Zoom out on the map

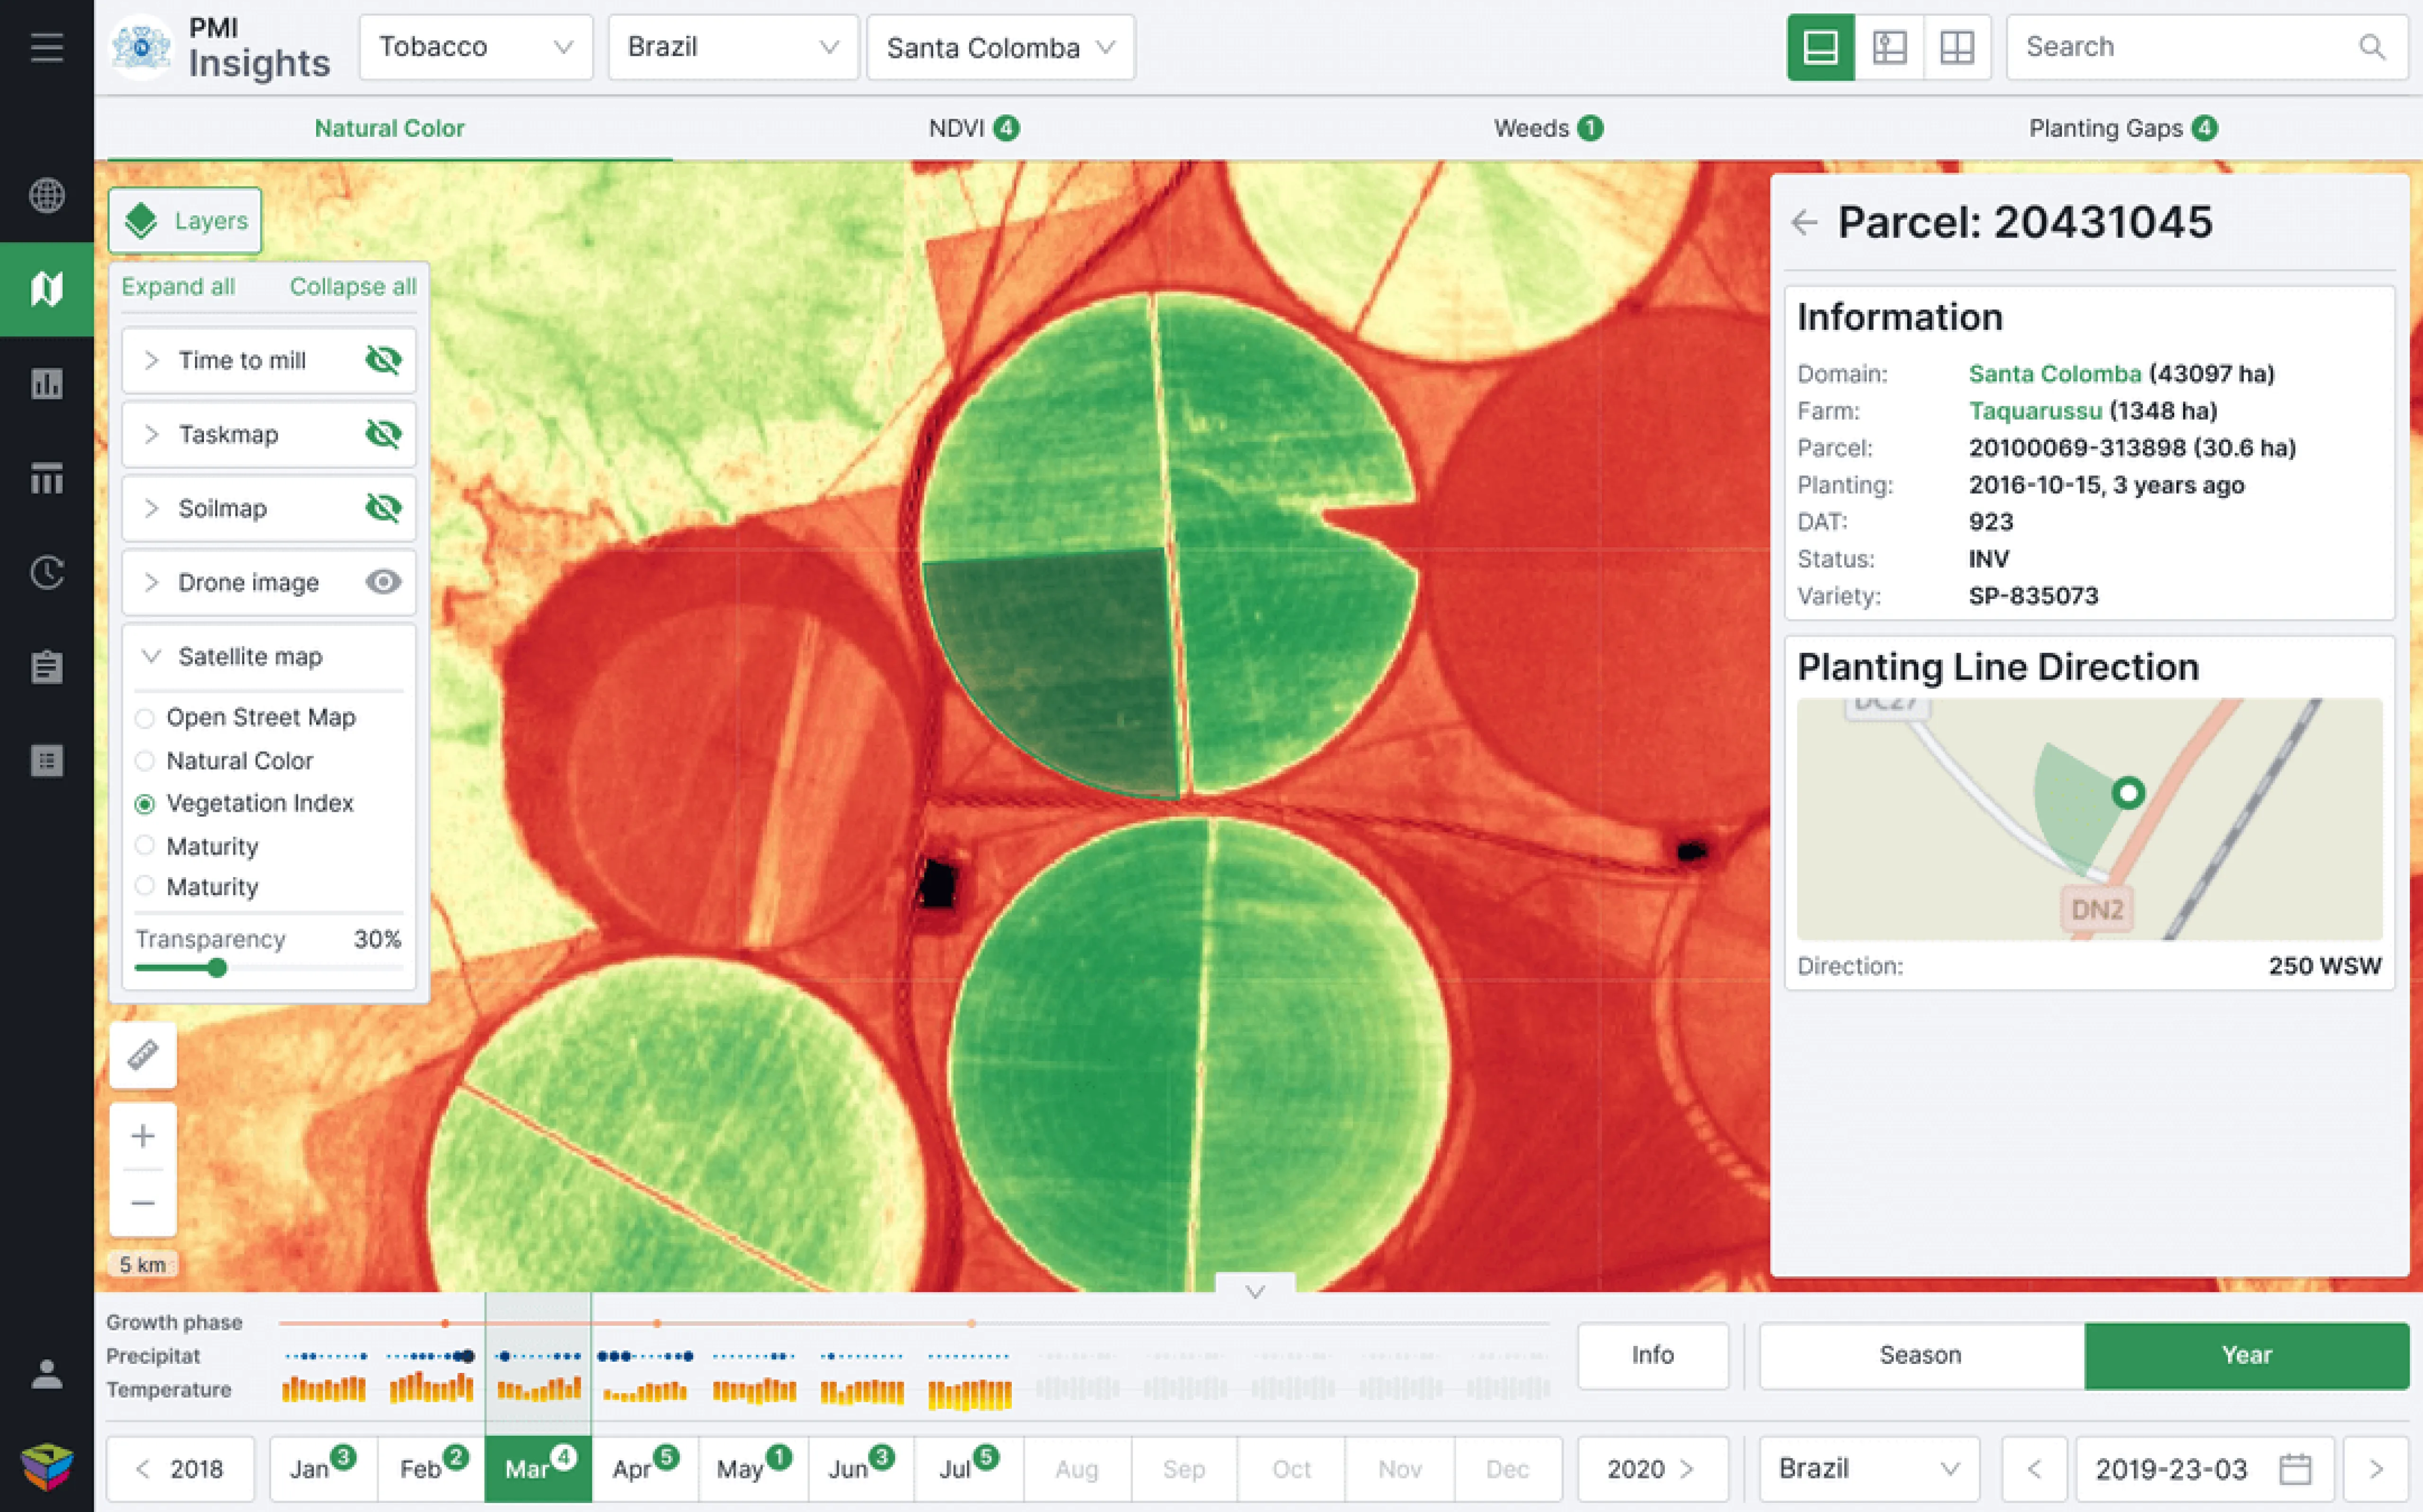[x=143, y=1202]
